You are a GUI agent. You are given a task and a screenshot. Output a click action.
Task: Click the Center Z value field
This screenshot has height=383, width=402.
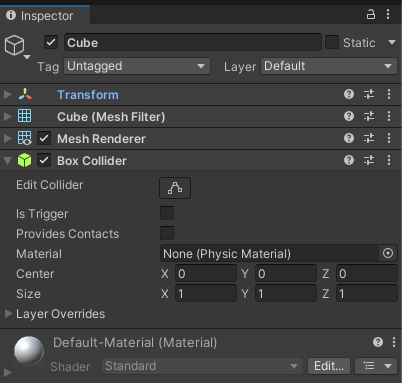click(367, 274)
